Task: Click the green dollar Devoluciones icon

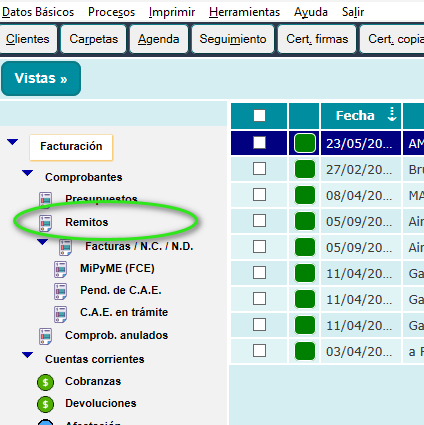Action: click(x=46, y=404)
